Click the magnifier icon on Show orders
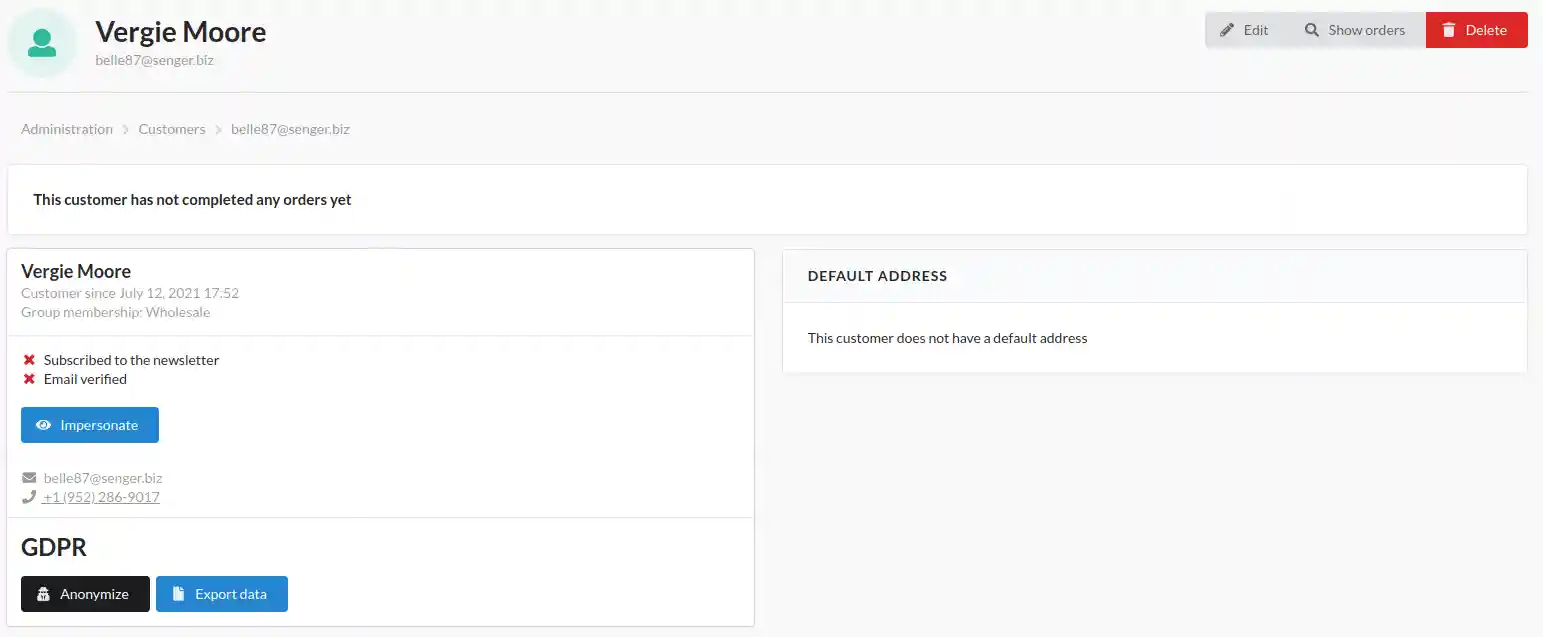This screenshot has height=637, width=1543. point(1312,30)
